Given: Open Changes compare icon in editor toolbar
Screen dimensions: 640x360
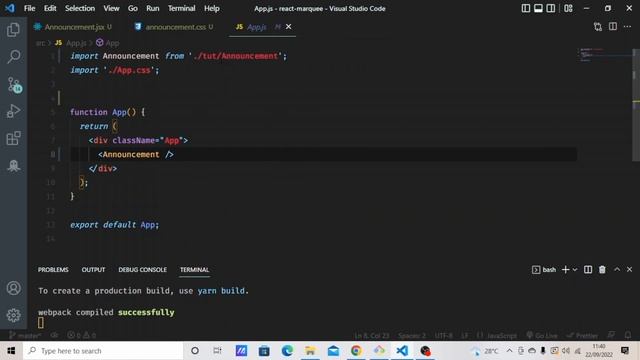Looking at the screenshot, I should (x=598, y=27).
